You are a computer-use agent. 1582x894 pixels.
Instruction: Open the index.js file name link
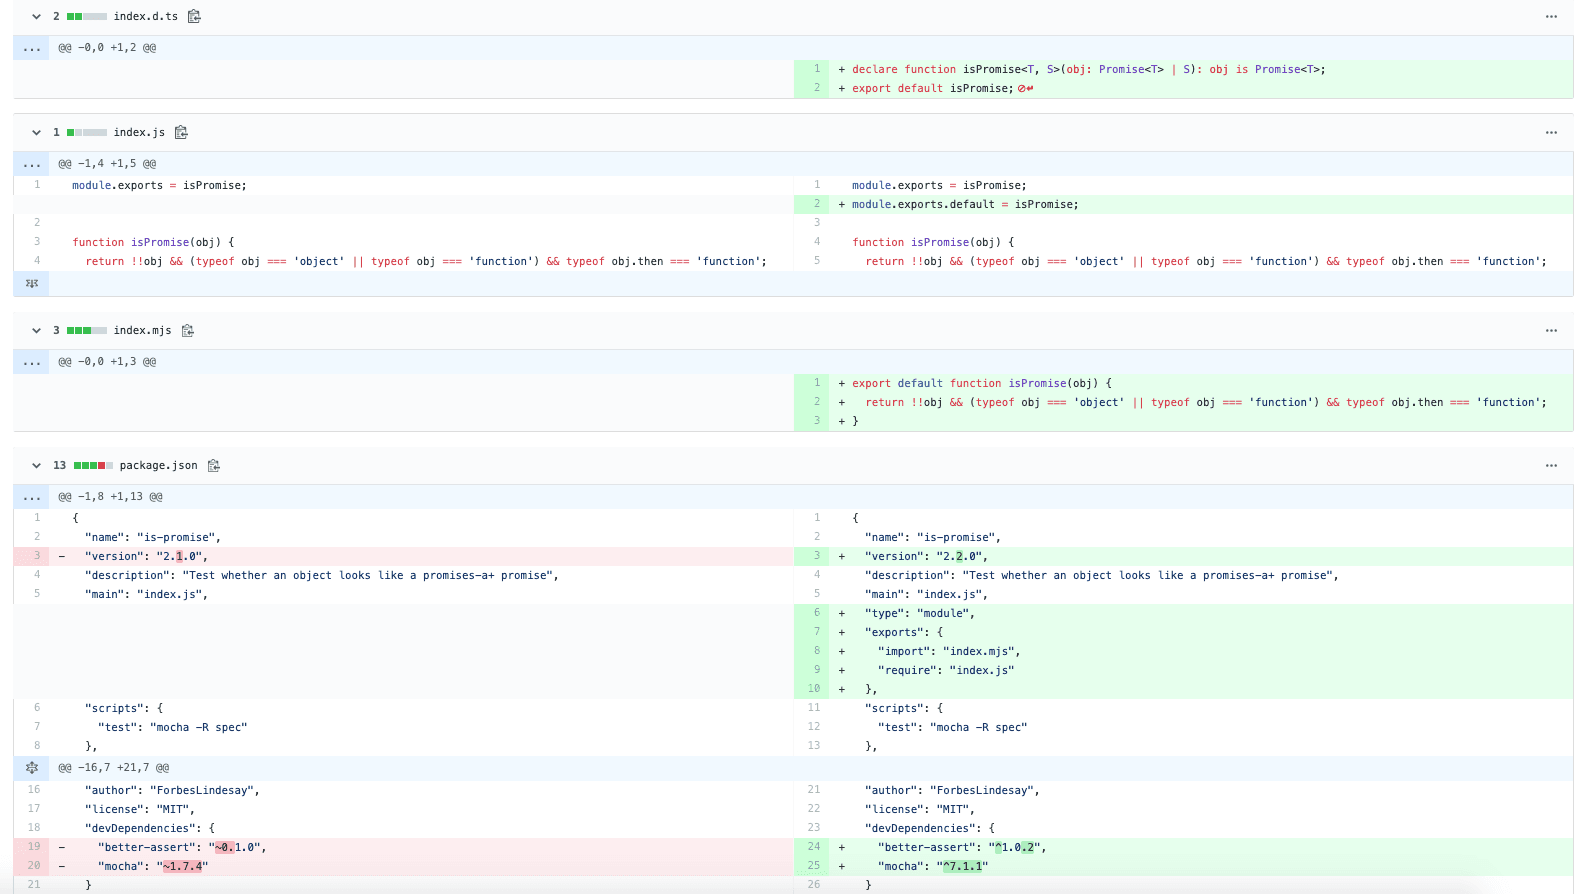pyautogui.click(x=139, y=132)
